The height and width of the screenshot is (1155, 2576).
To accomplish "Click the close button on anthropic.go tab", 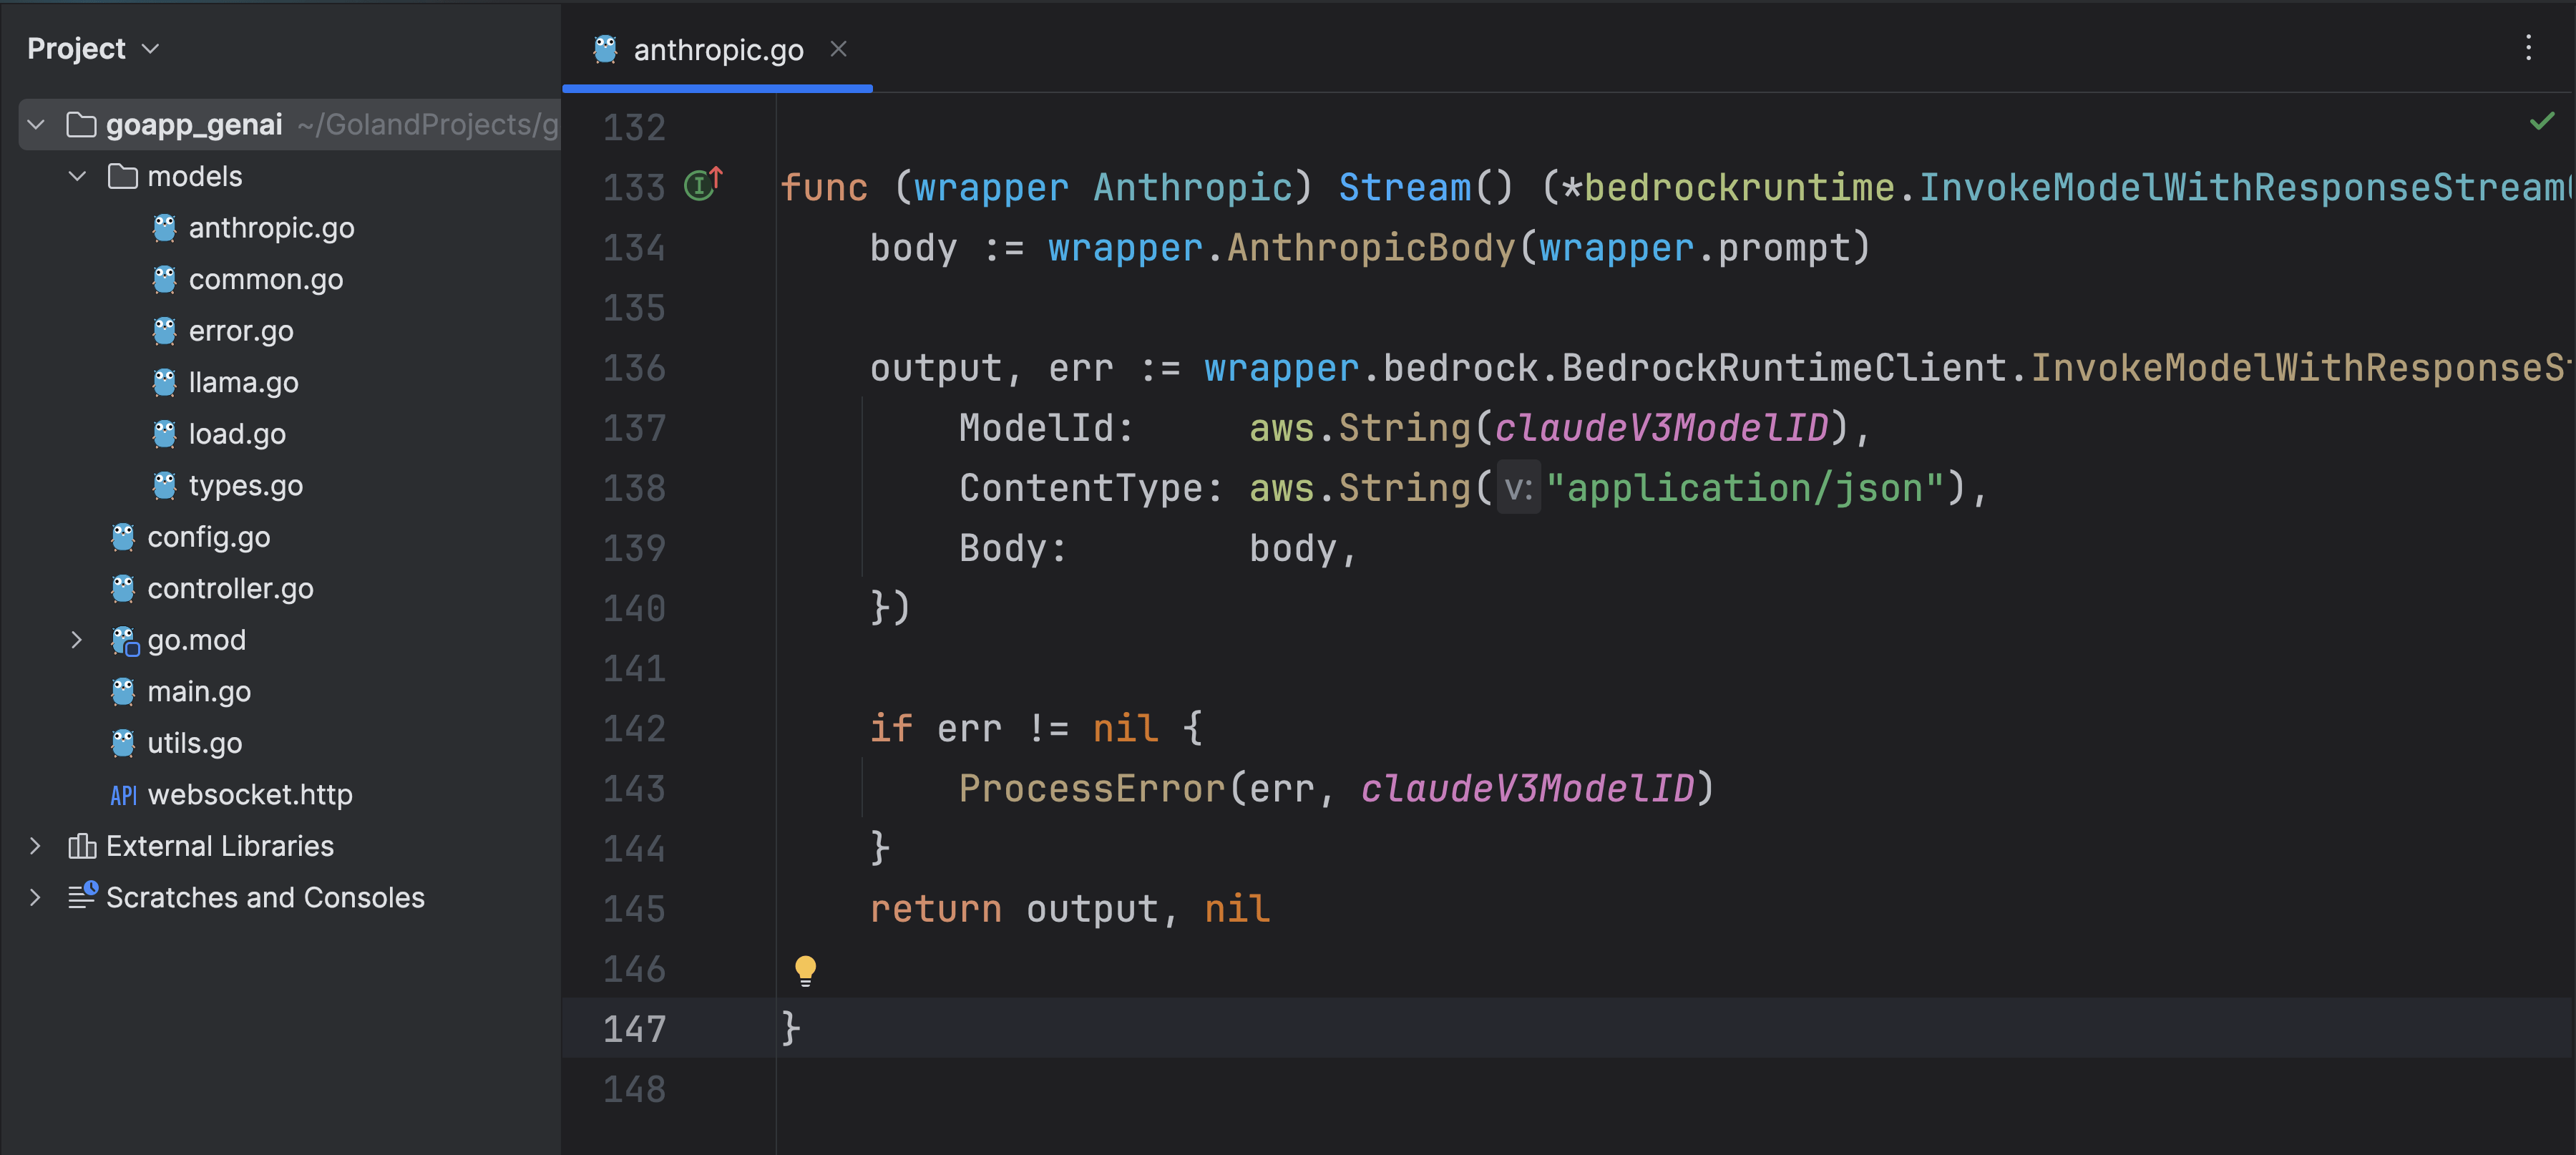I will (838, 48).
